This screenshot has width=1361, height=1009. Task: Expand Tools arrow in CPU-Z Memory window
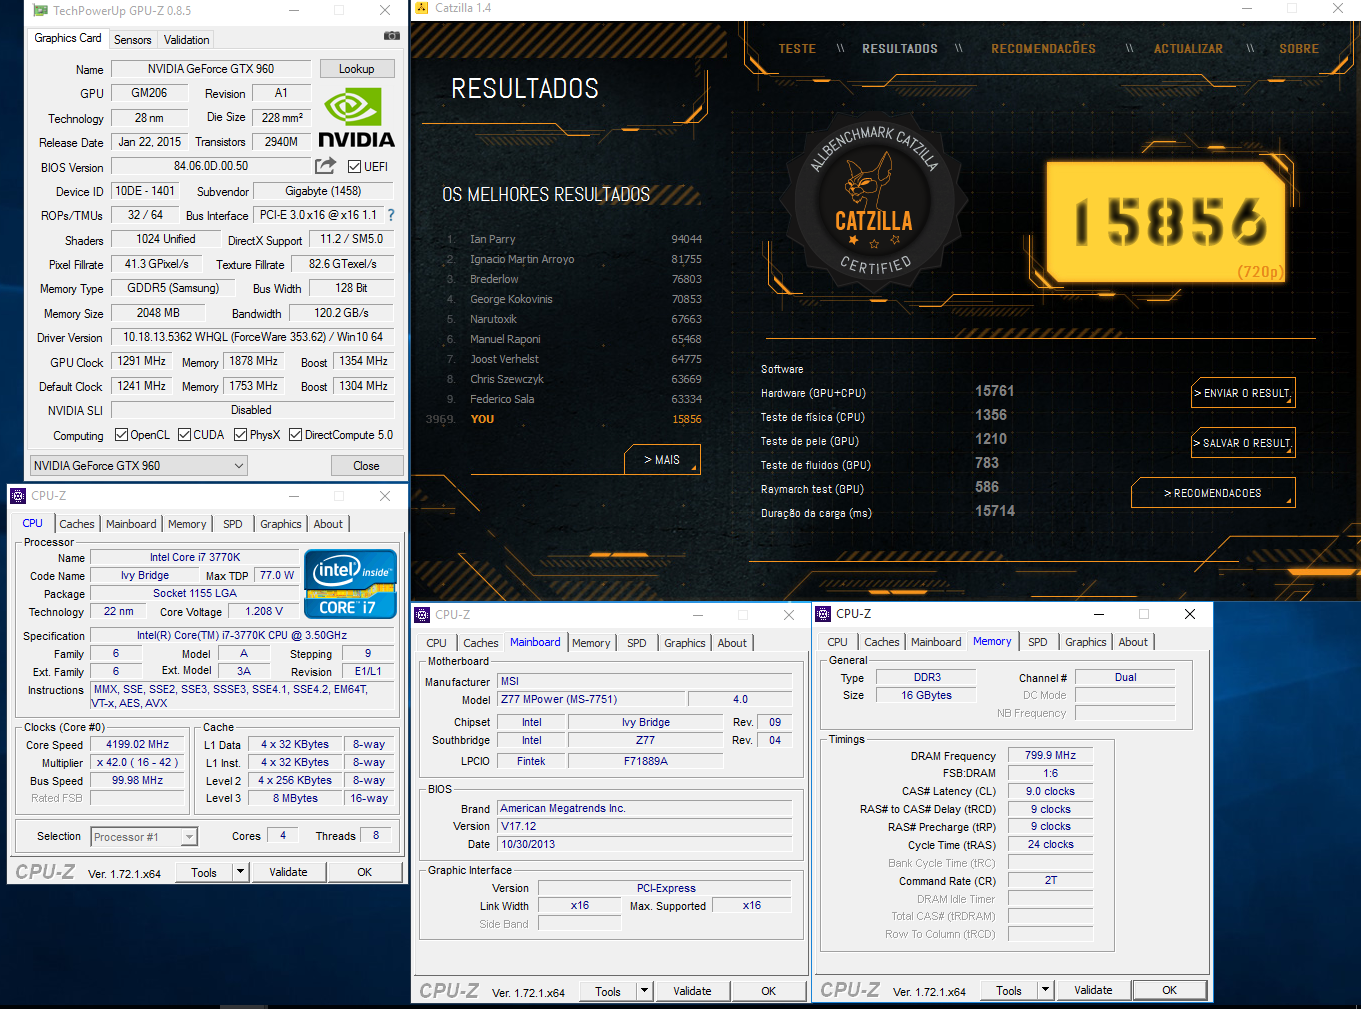(x=1045, y=990)
